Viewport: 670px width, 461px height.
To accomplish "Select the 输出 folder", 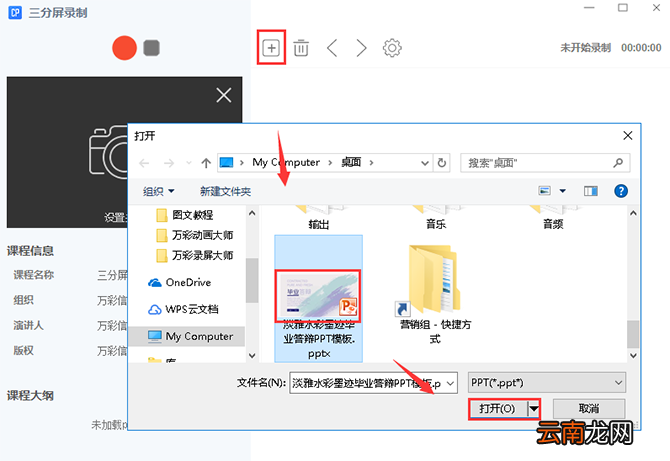I will click(319, 219).
